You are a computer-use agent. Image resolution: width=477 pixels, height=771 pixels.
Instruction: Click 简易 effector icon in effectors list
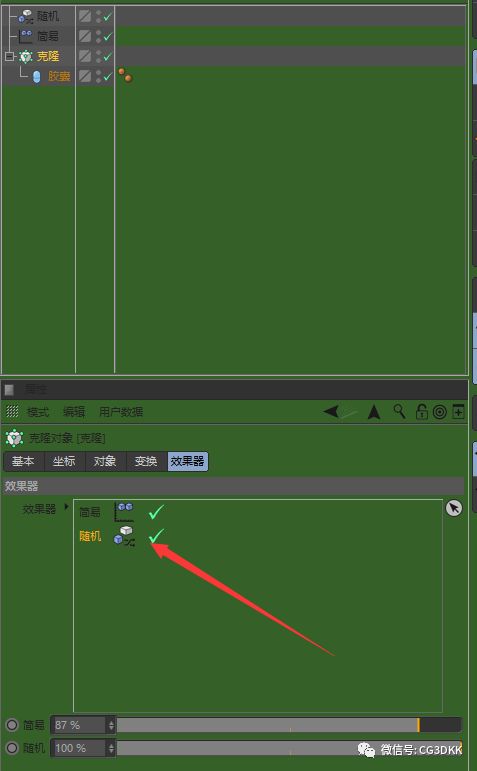pos(124,511)
